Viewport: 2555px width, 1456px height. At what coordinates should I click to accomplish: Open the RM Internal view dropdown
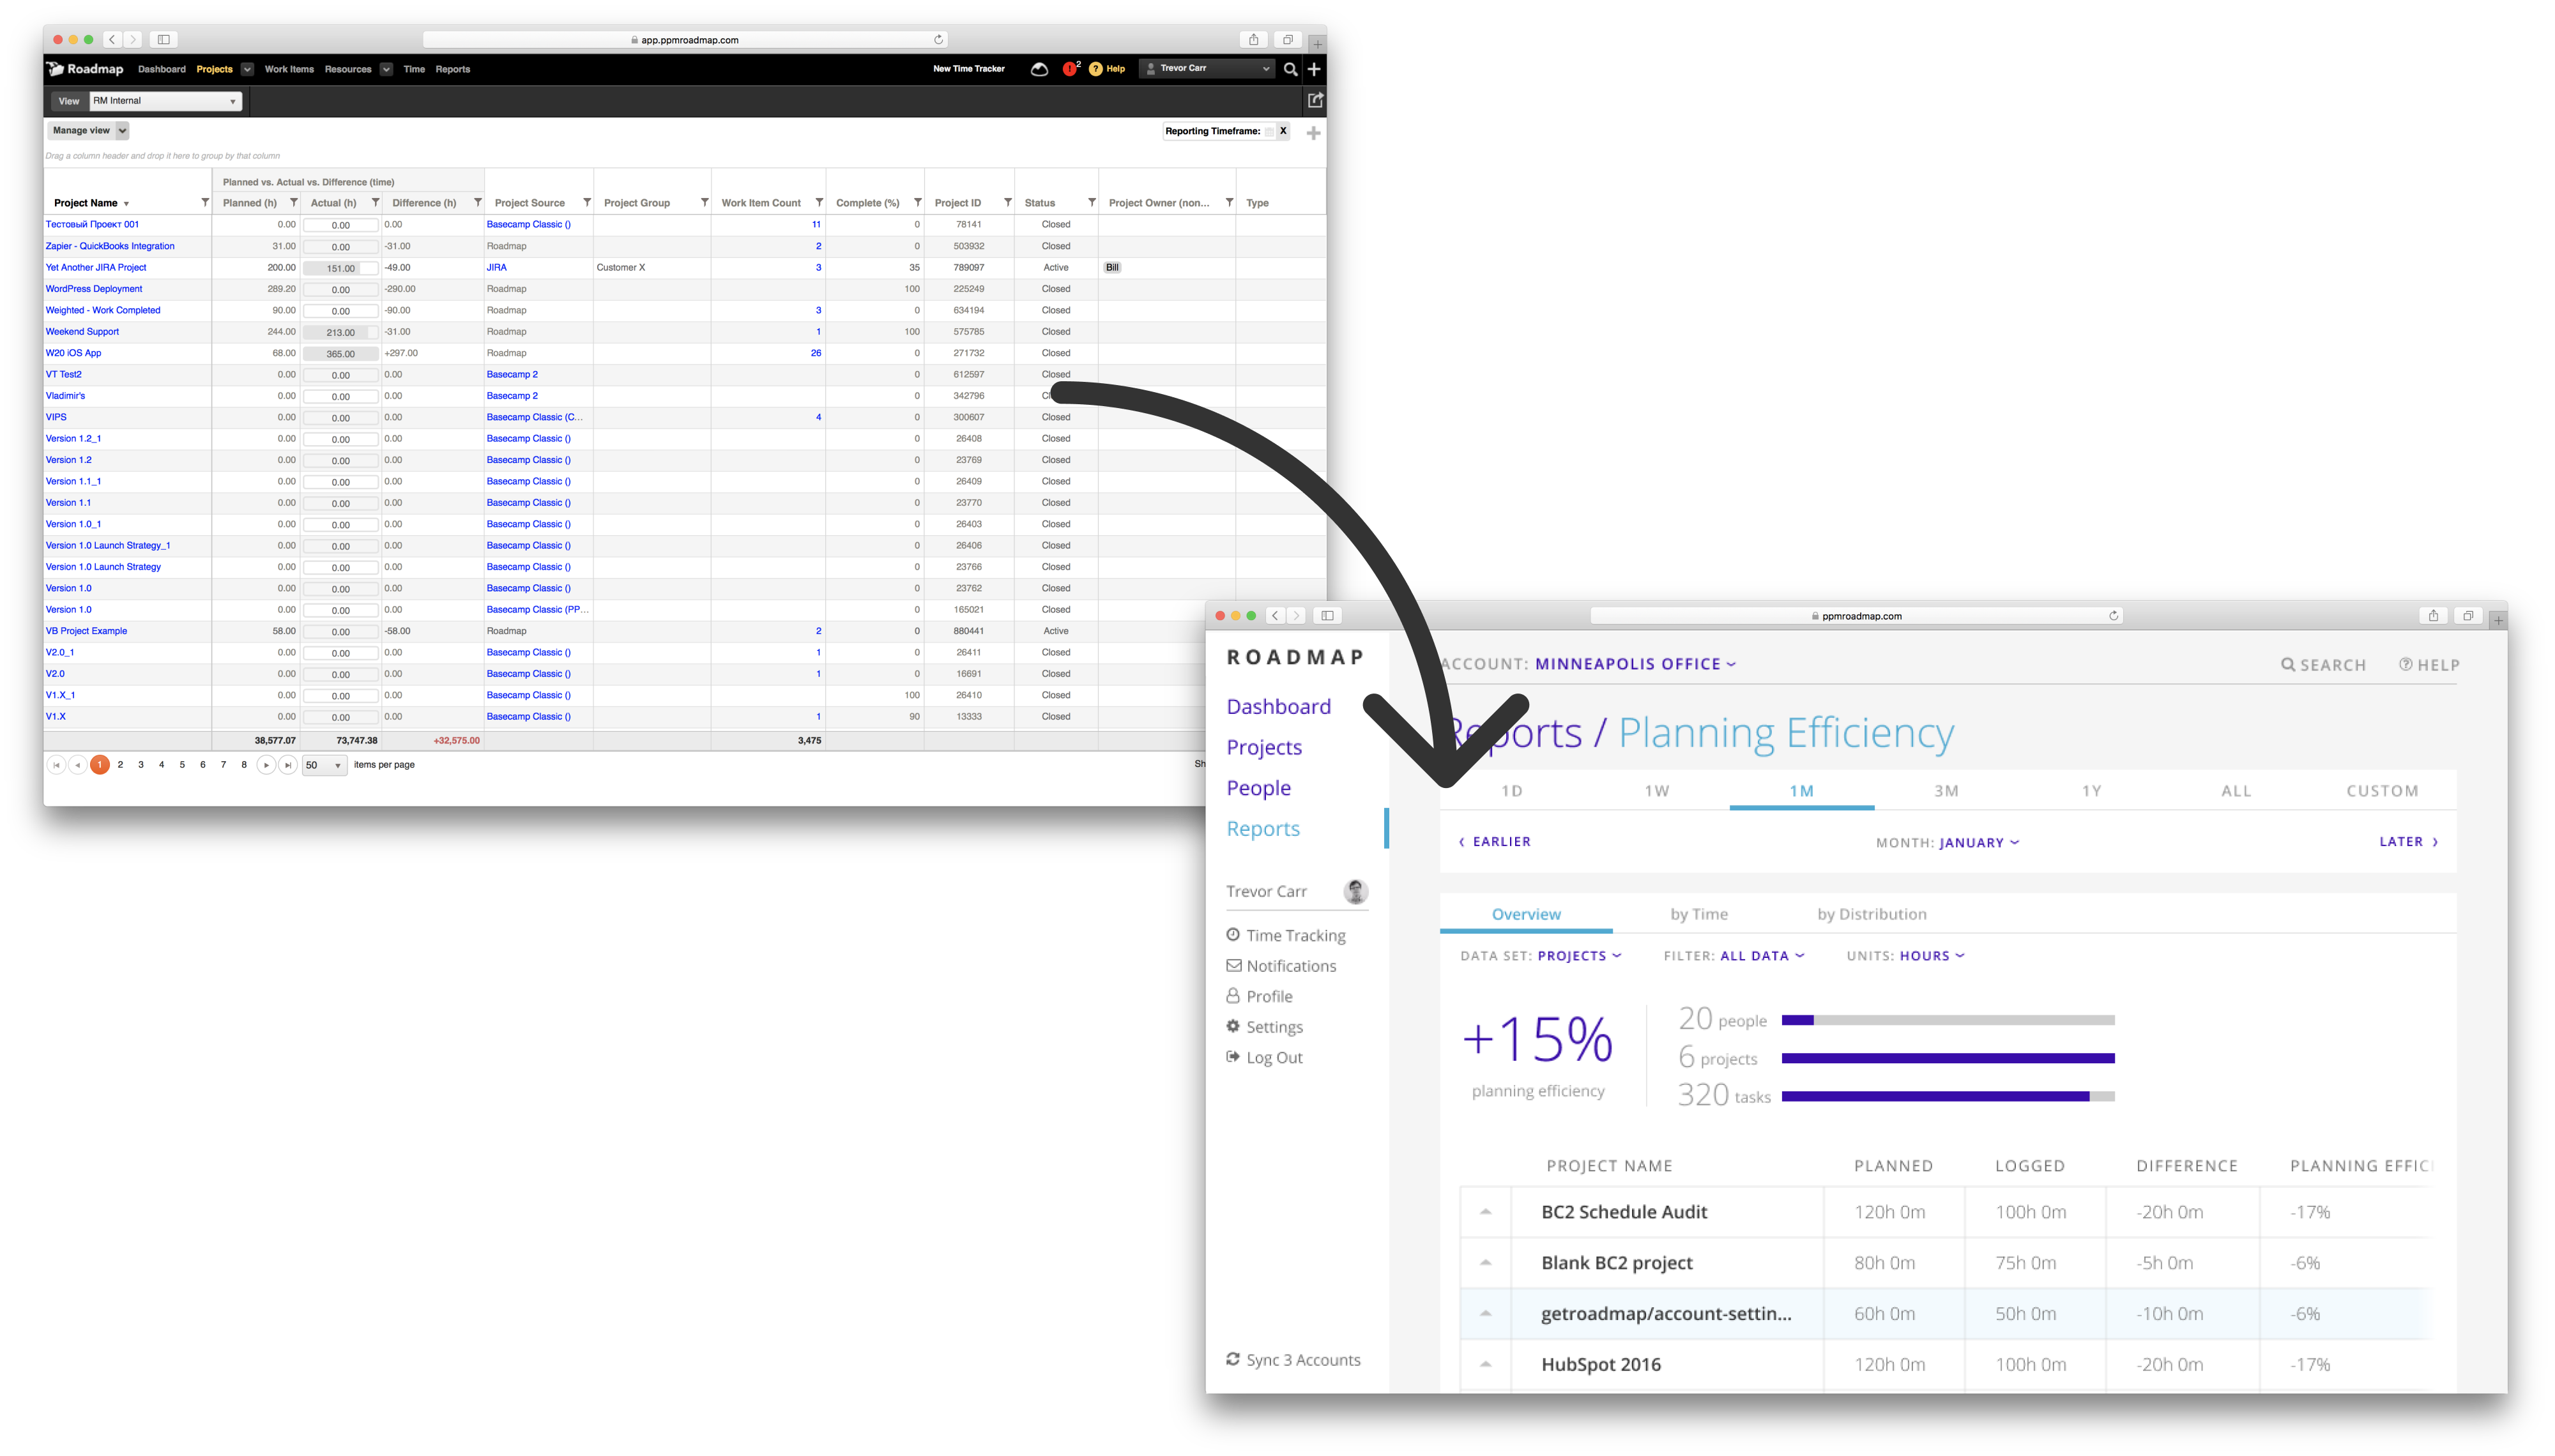pyautogui.click(x=166, y=101)
